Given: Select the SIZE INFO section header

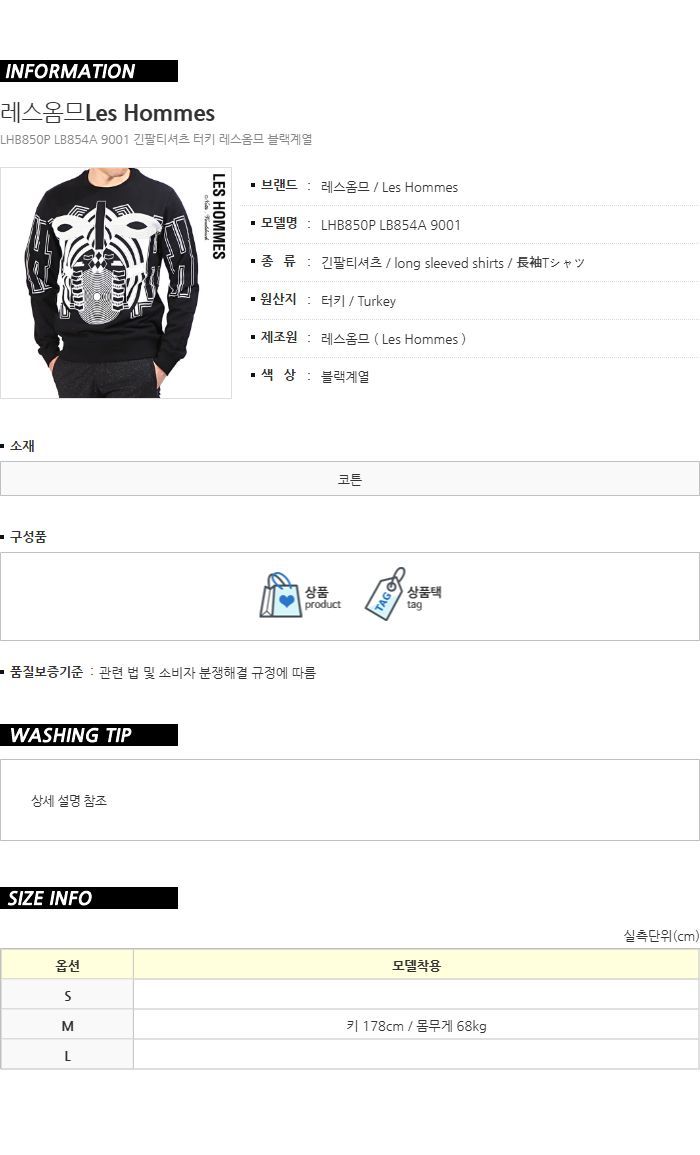Looking at the screenshot, I should click(89, 898).
